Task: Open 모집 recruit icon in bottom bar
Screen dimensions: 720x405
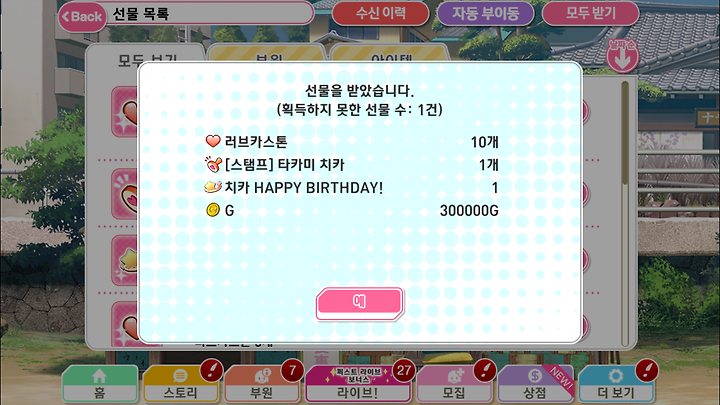Action: tap(454, 384)
